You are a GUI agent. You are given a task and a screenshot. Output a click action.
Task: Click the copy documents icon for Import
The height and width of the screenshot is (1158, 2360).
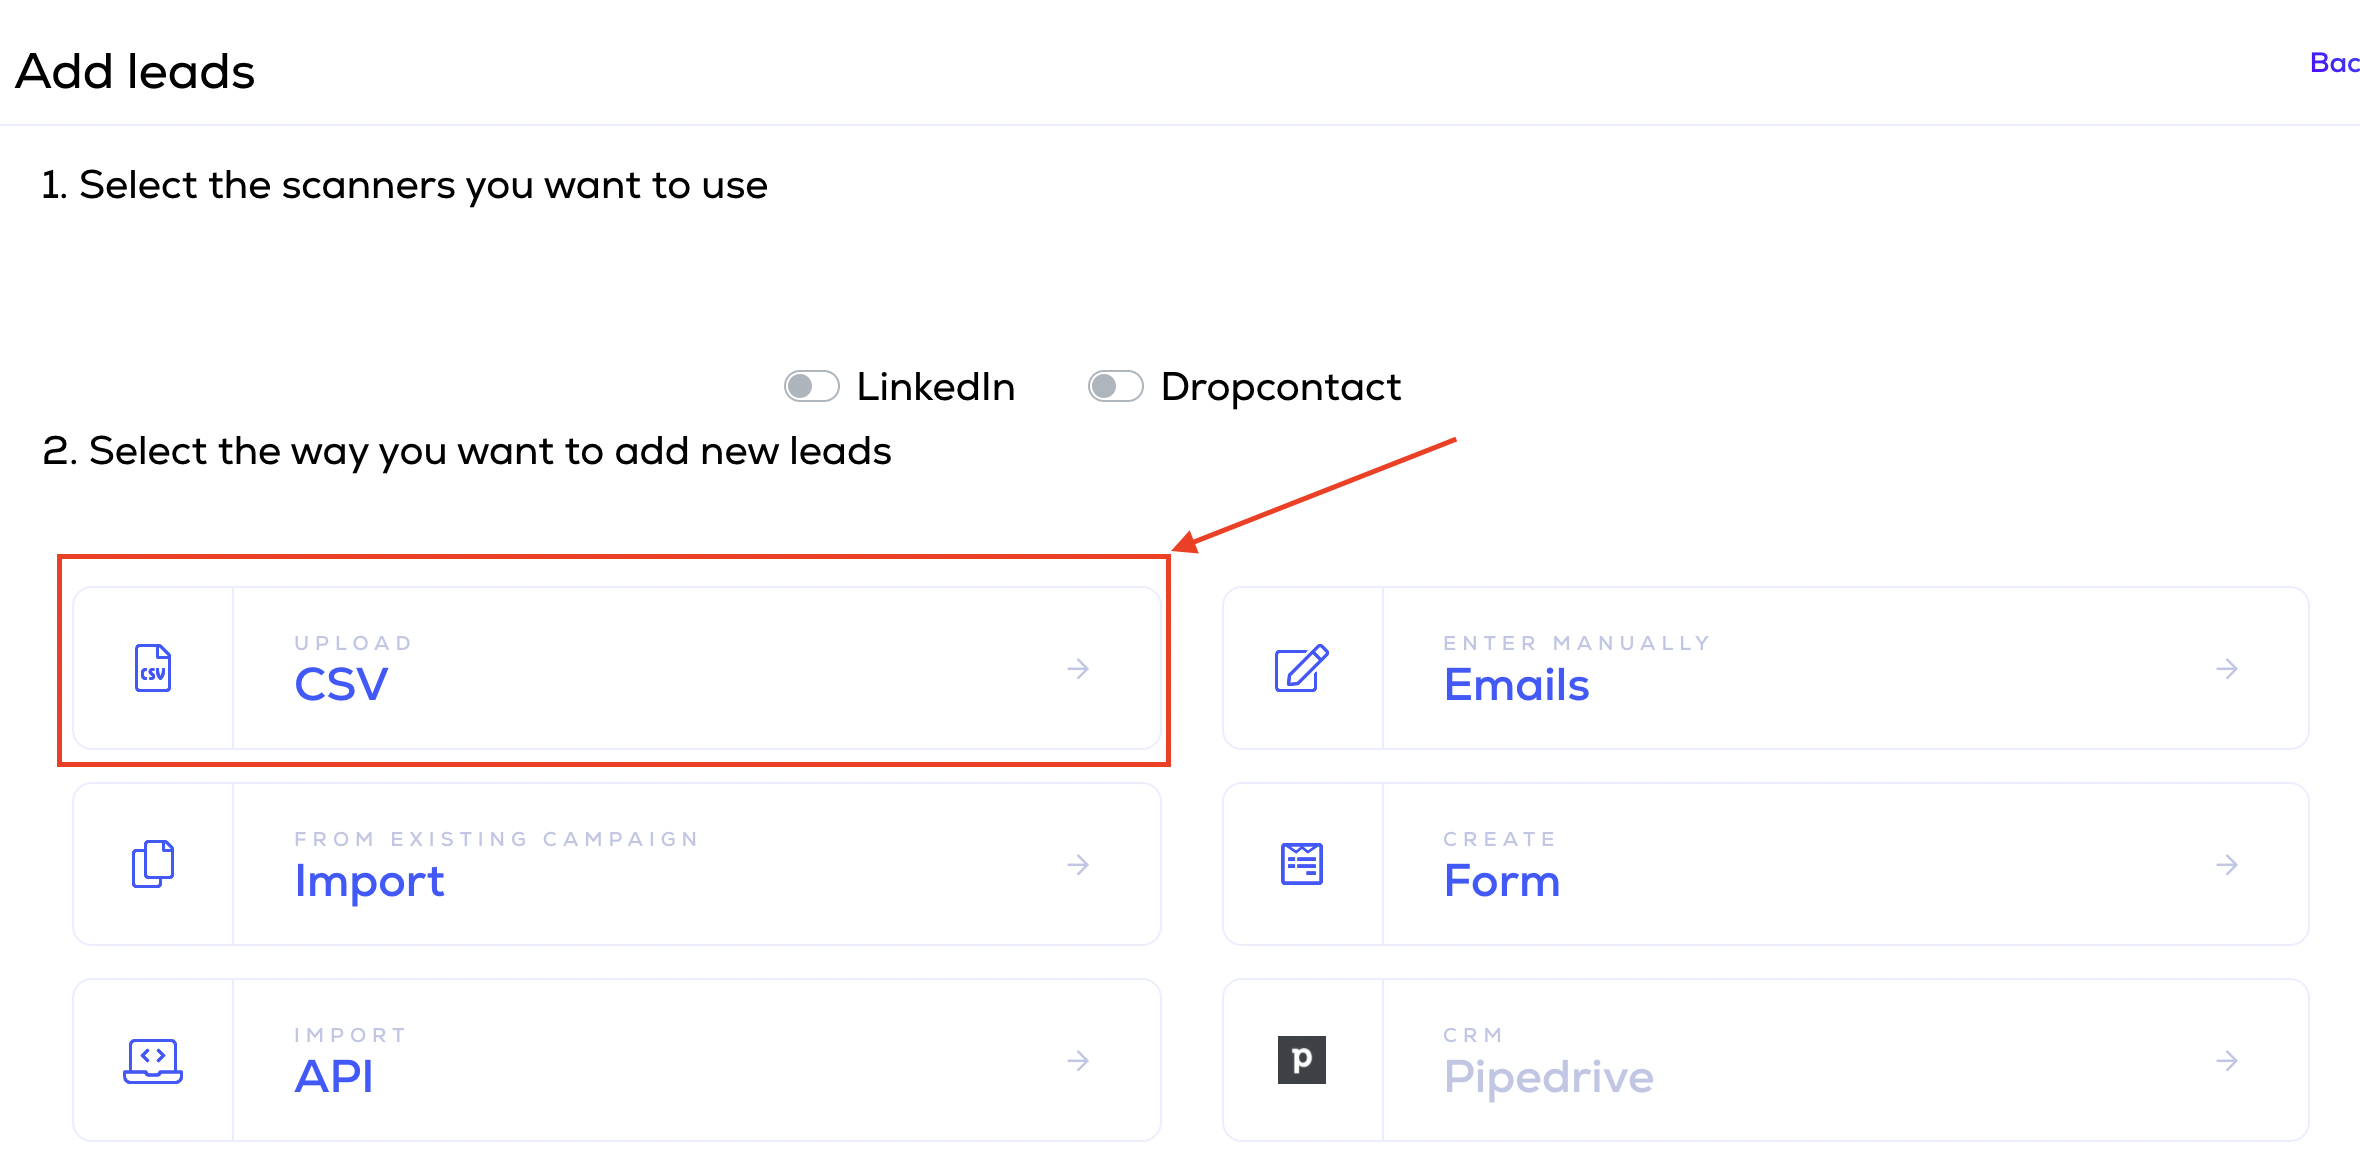(153, 864)
